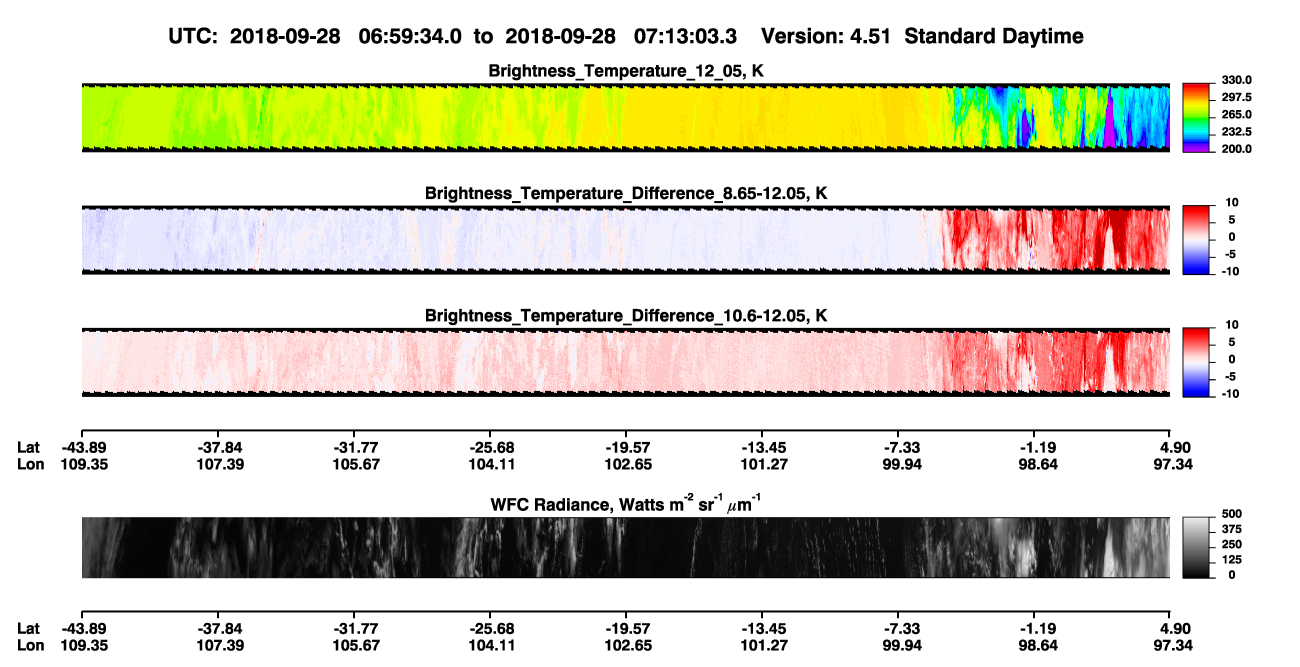
Task: Click the start time 06:59:34.0 in header
Action: 411,36
